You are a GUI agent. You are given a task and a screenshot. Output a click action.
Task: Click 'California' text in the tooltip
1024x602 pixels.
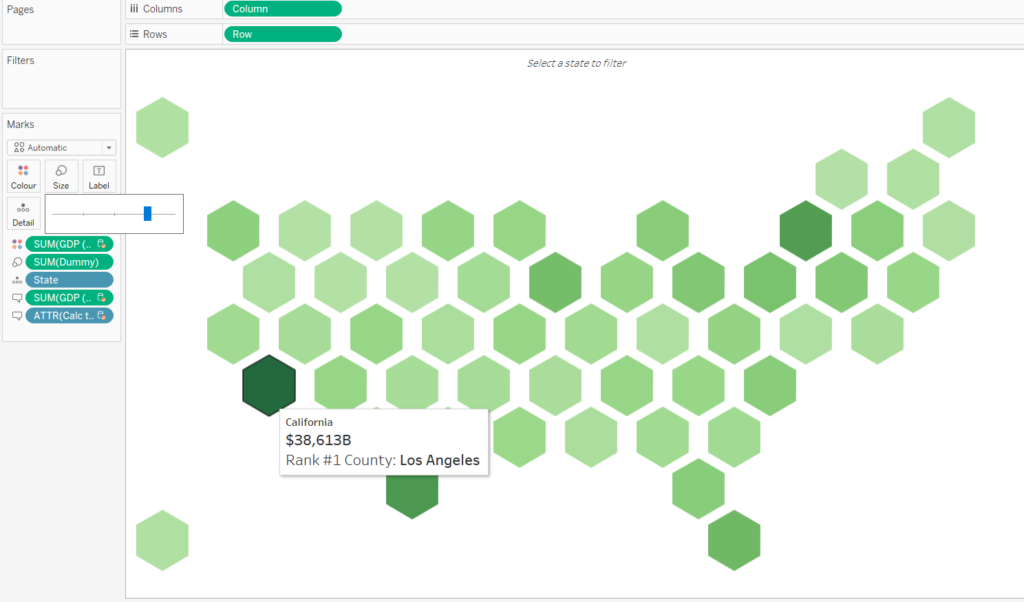pyautogui.click(x=309, y=422)
